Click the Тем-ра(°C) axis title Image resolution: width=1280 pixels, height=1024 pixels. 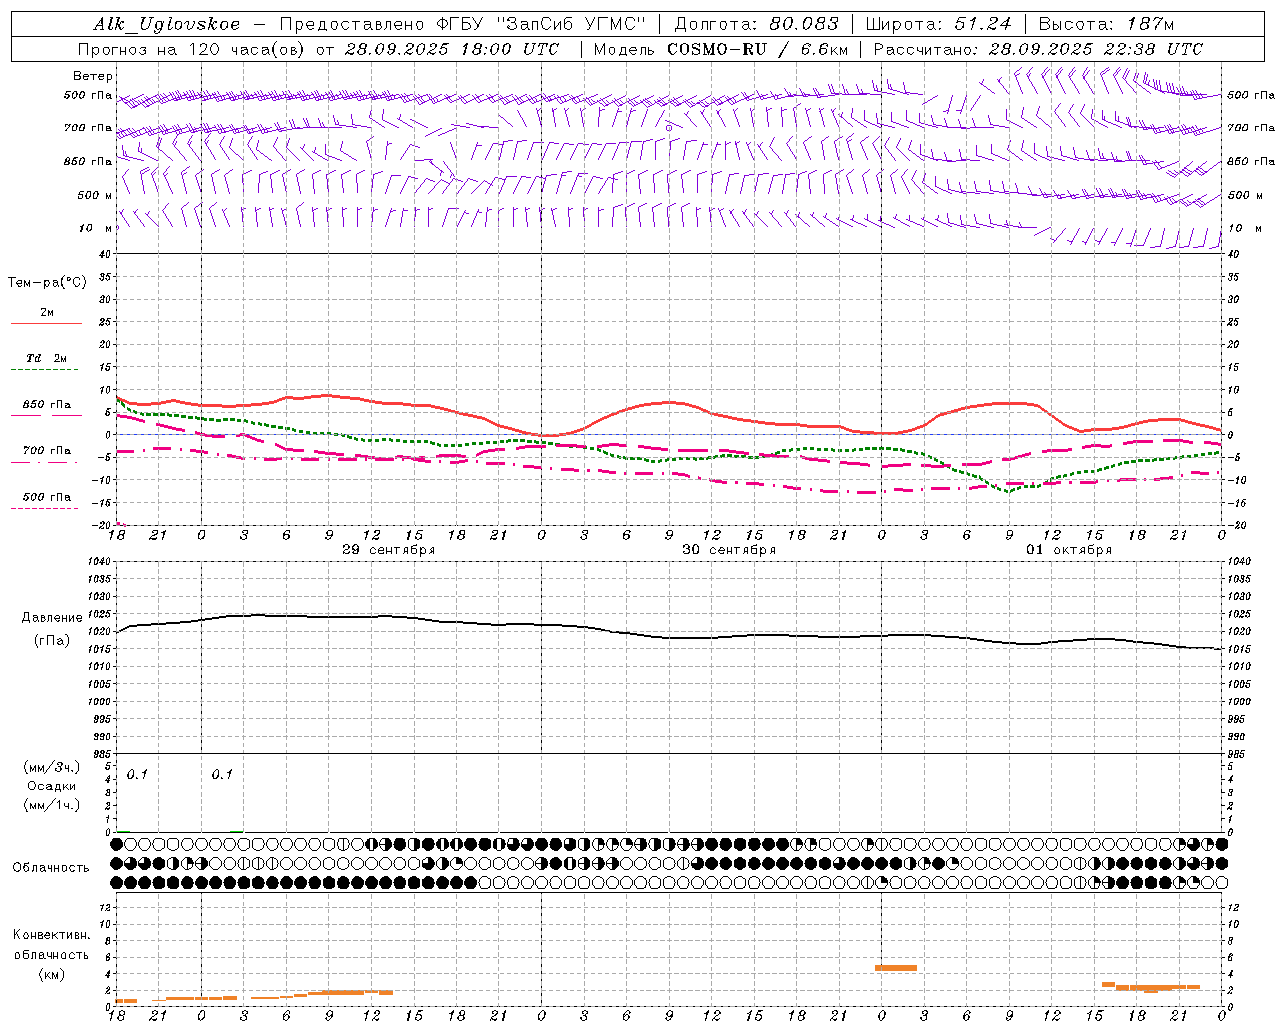click(47, 283)
